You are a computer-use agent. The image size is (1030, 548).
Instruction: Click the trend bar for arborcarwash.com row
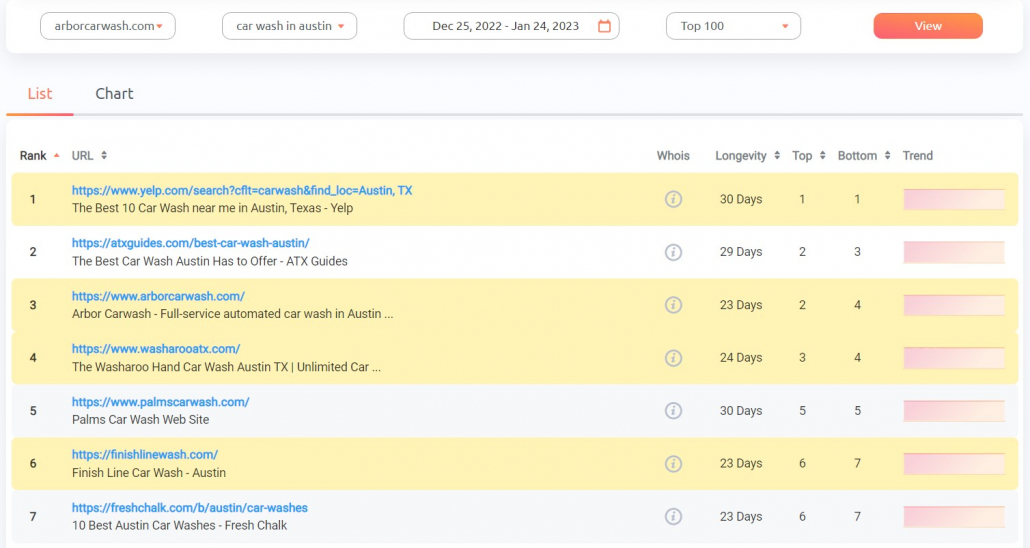[954, 305]
